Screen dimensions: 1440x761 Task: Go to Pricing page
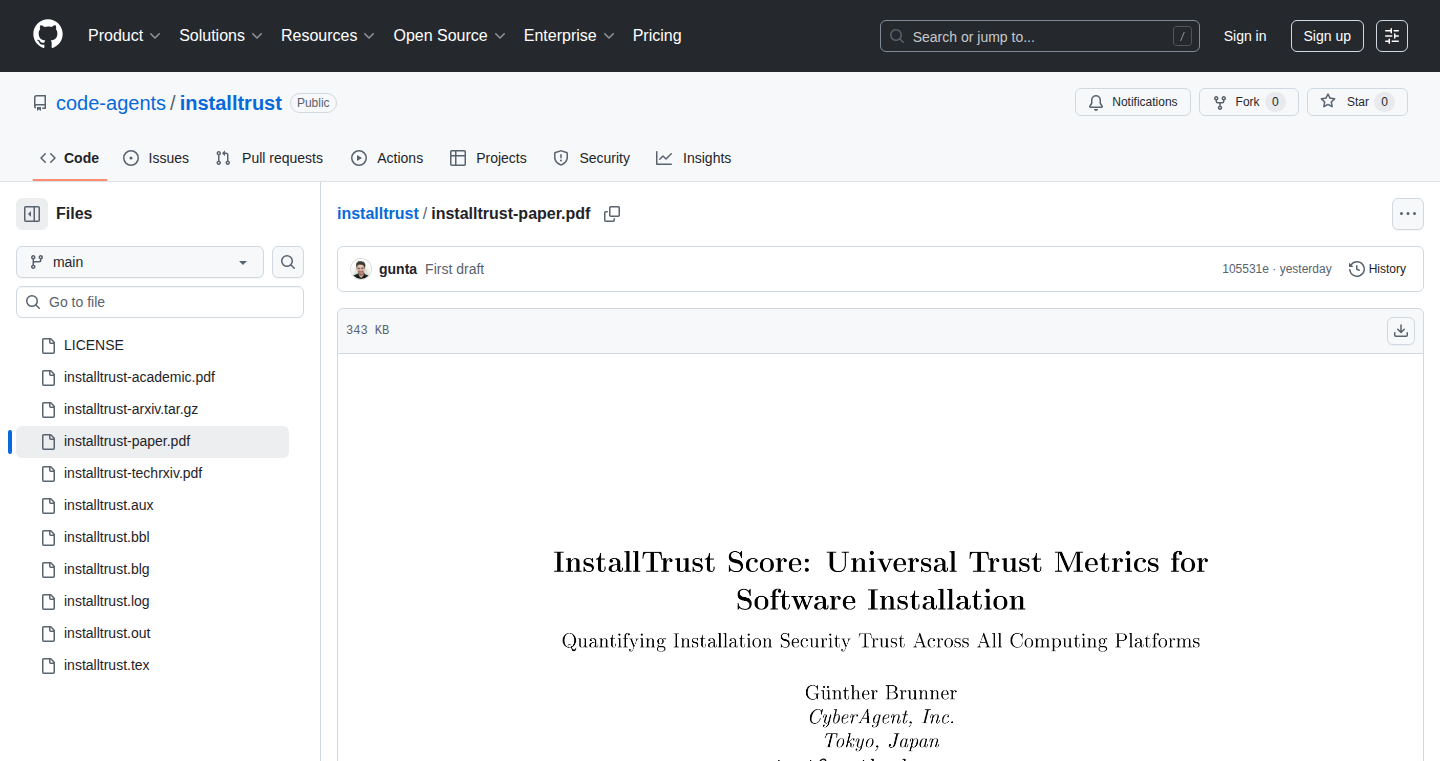click(657, 36)
